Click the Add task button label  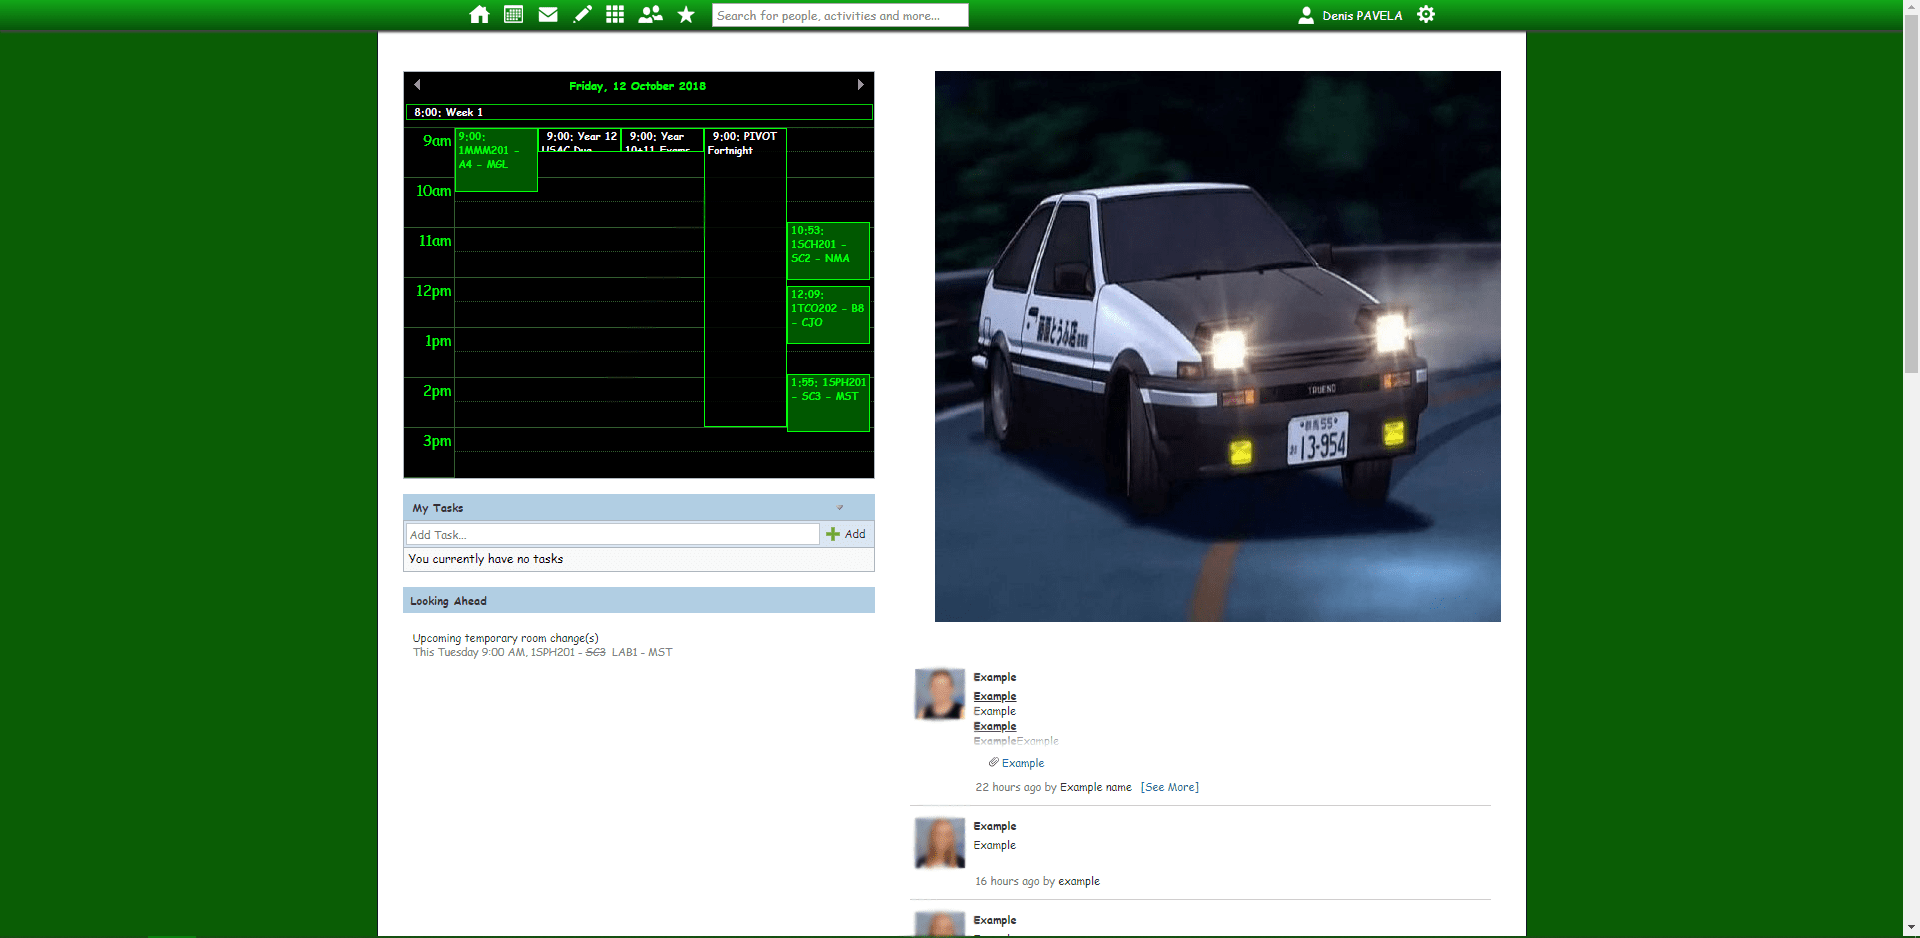(855, 534)
